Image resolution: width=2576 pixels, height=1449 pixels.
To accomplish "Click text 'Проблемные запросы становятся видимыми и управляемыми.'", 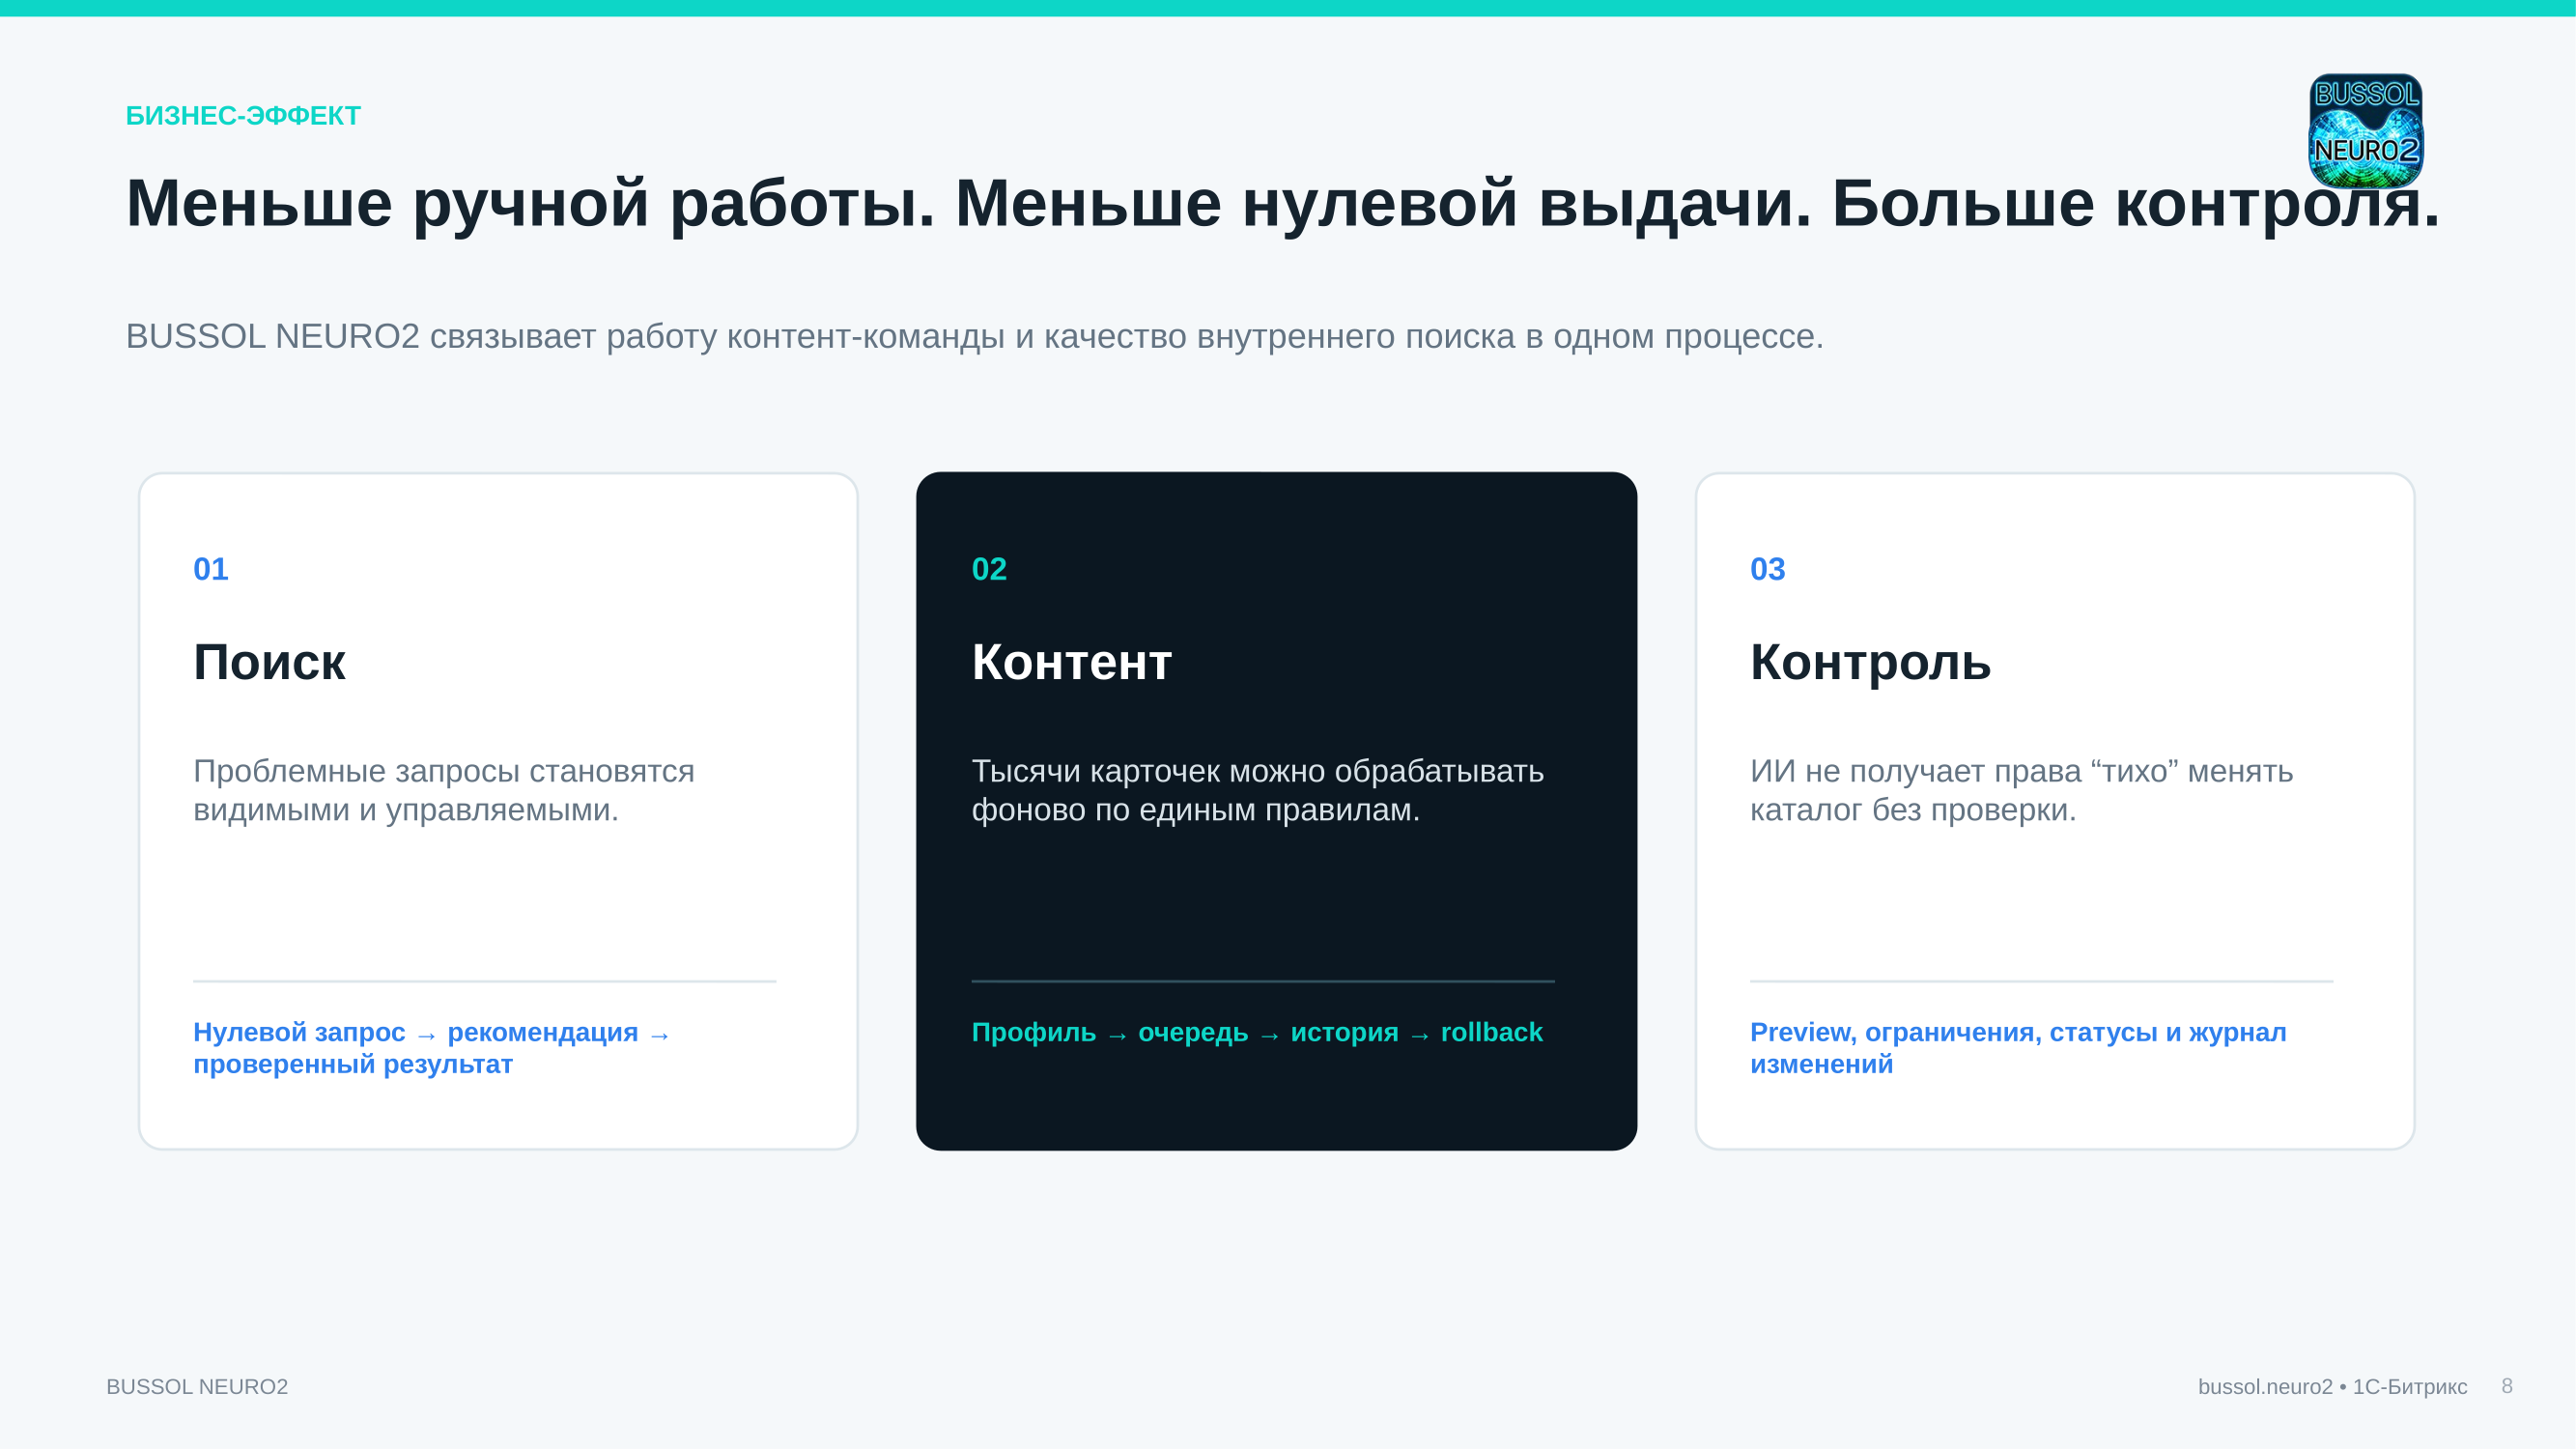I will (x=444, y=790).
